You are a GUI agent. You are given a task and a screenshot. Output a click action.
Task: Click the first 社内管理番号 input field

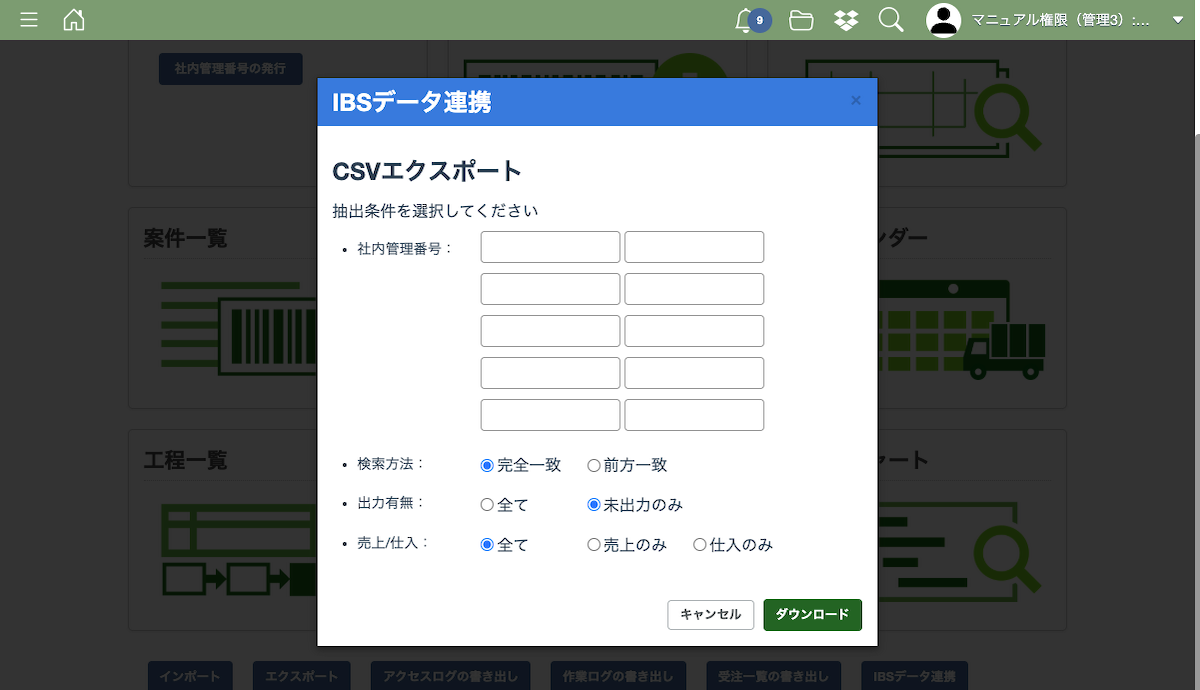tap(550, 247)
